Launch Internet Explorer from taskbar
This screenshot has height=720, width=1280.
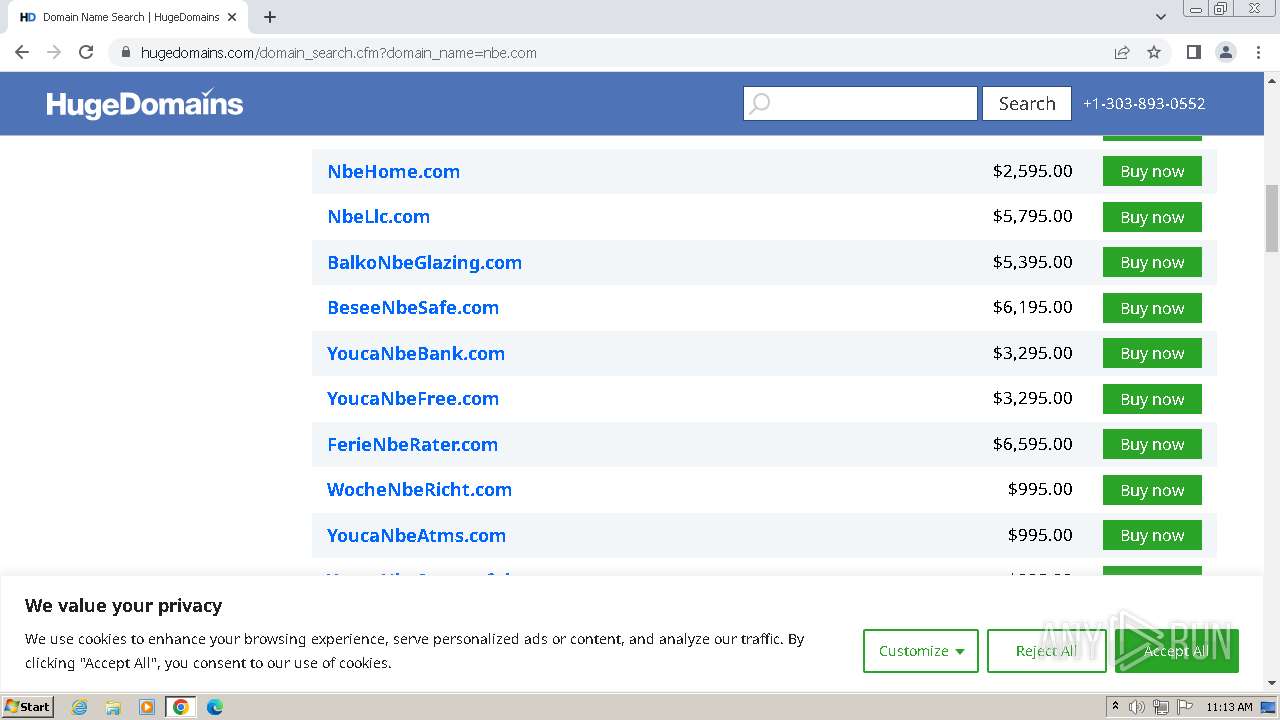[x=79, y=707]
